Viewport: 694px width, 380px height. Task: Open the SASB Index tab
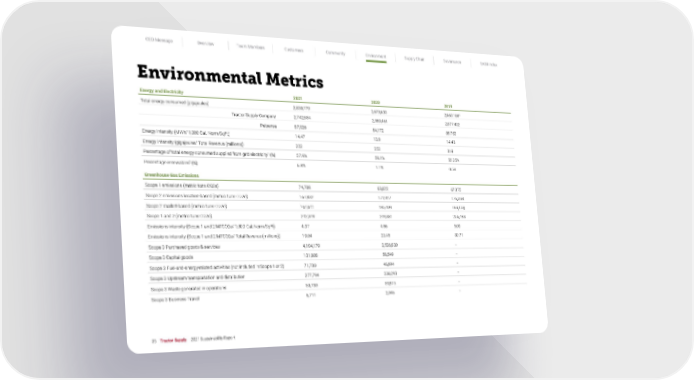click(488, 64)
